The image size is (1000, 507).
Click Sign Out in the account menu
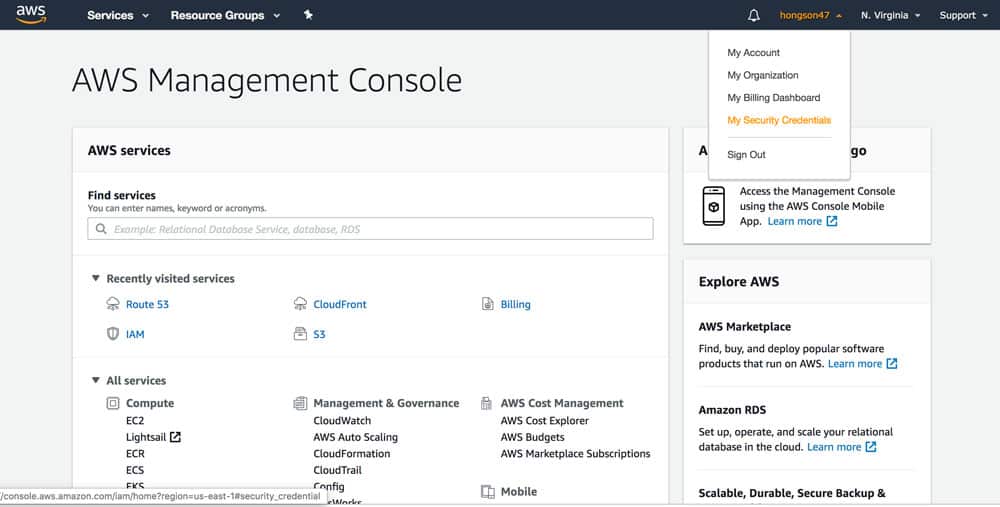tap(746, 155)
